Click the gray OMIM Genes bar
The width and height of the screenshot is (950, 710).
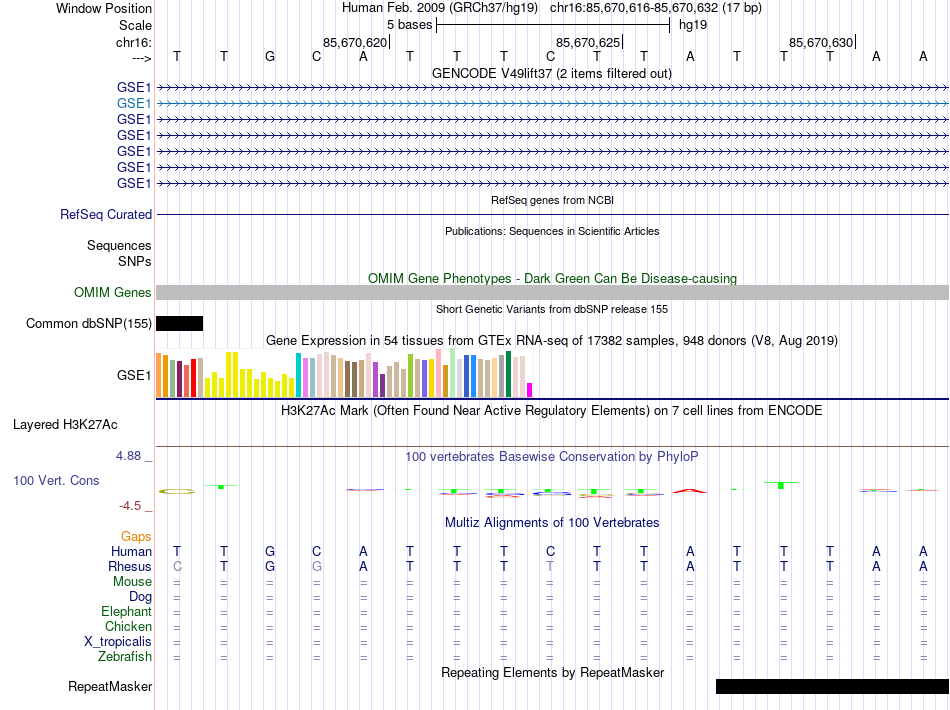tap(552, 293)
